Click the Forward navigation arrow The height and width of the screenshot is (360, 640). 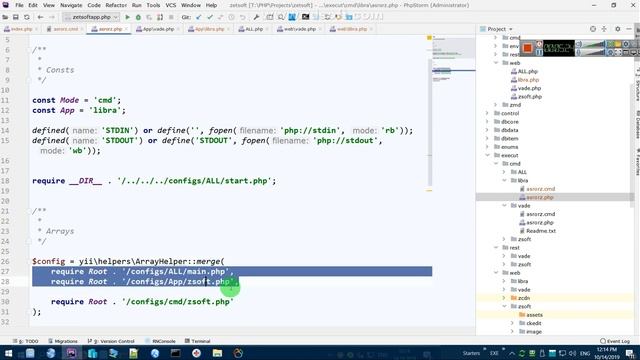point(51,17)
